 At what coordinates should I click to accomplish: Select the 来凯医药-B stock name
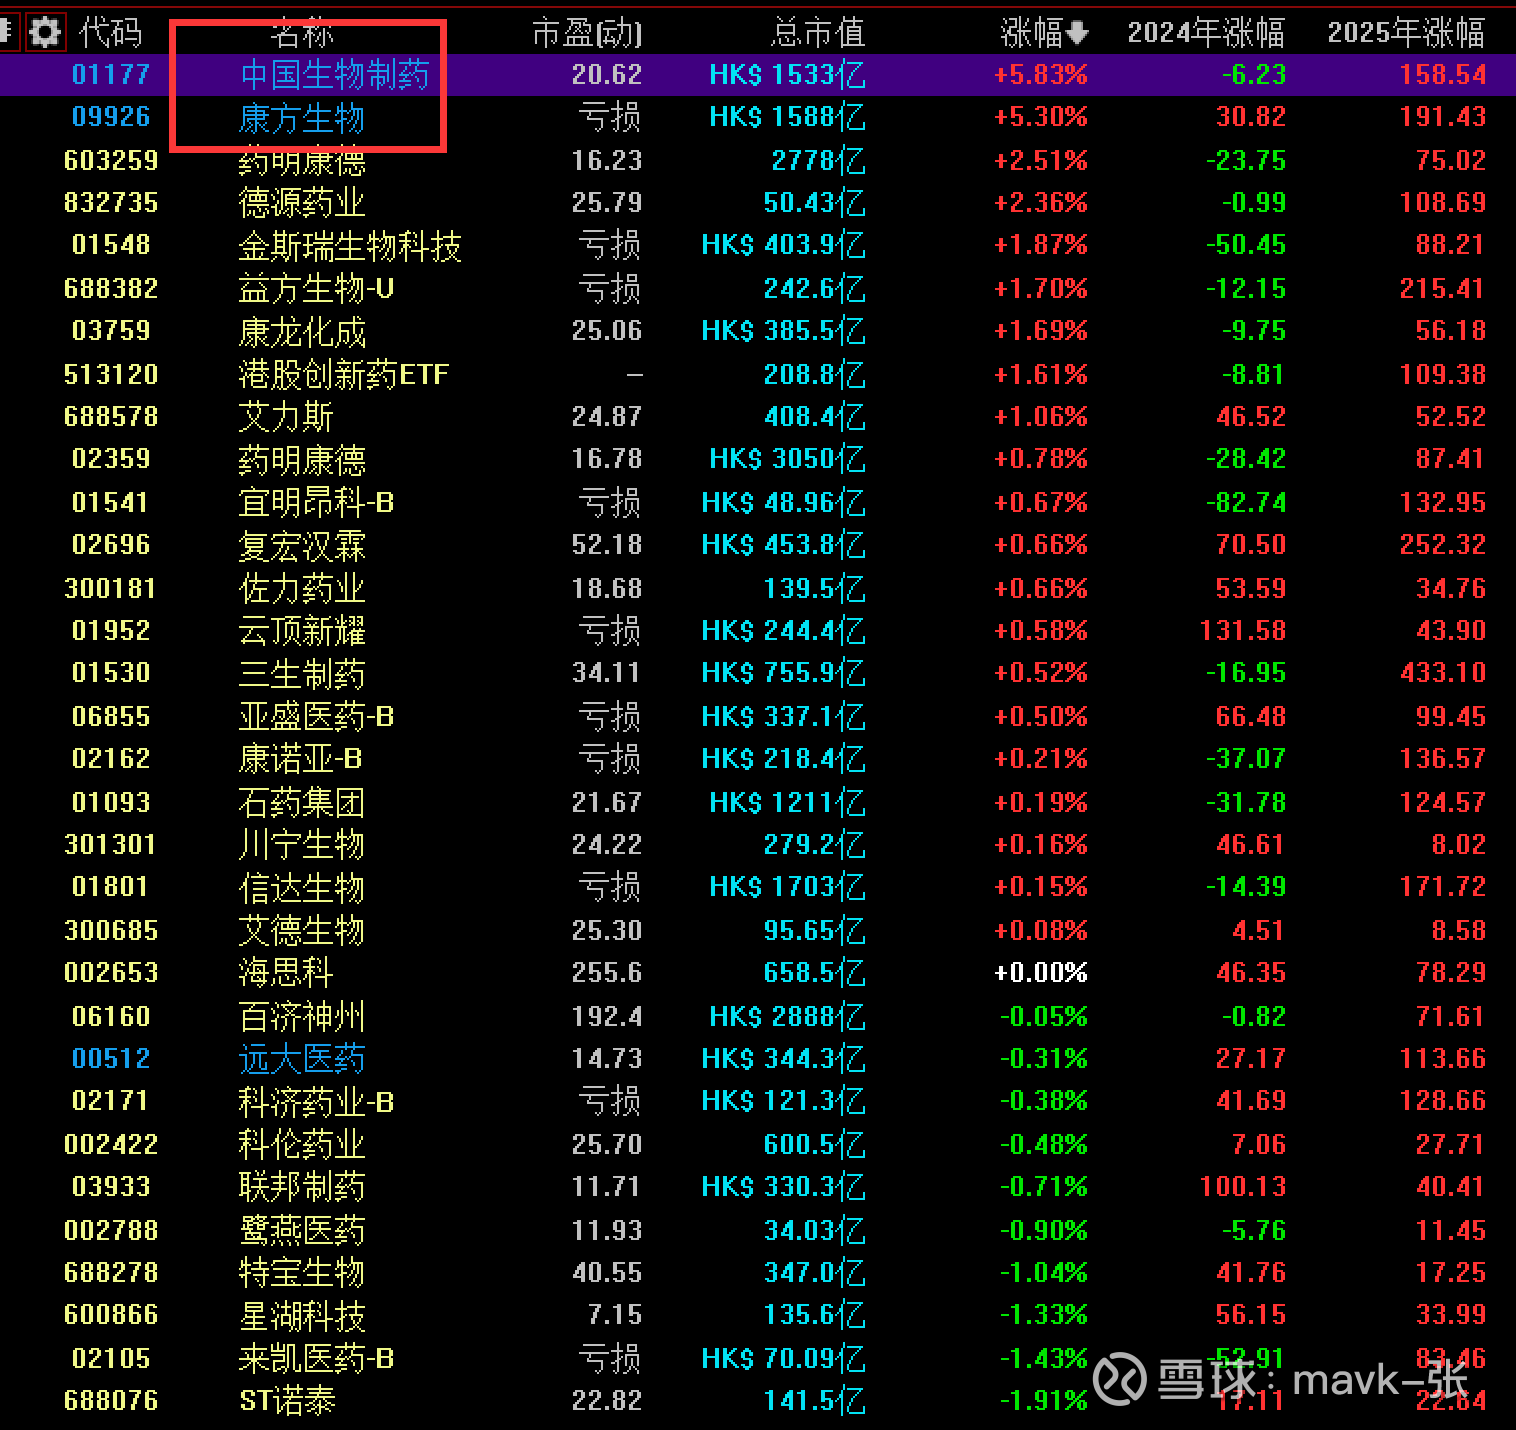317,1359
